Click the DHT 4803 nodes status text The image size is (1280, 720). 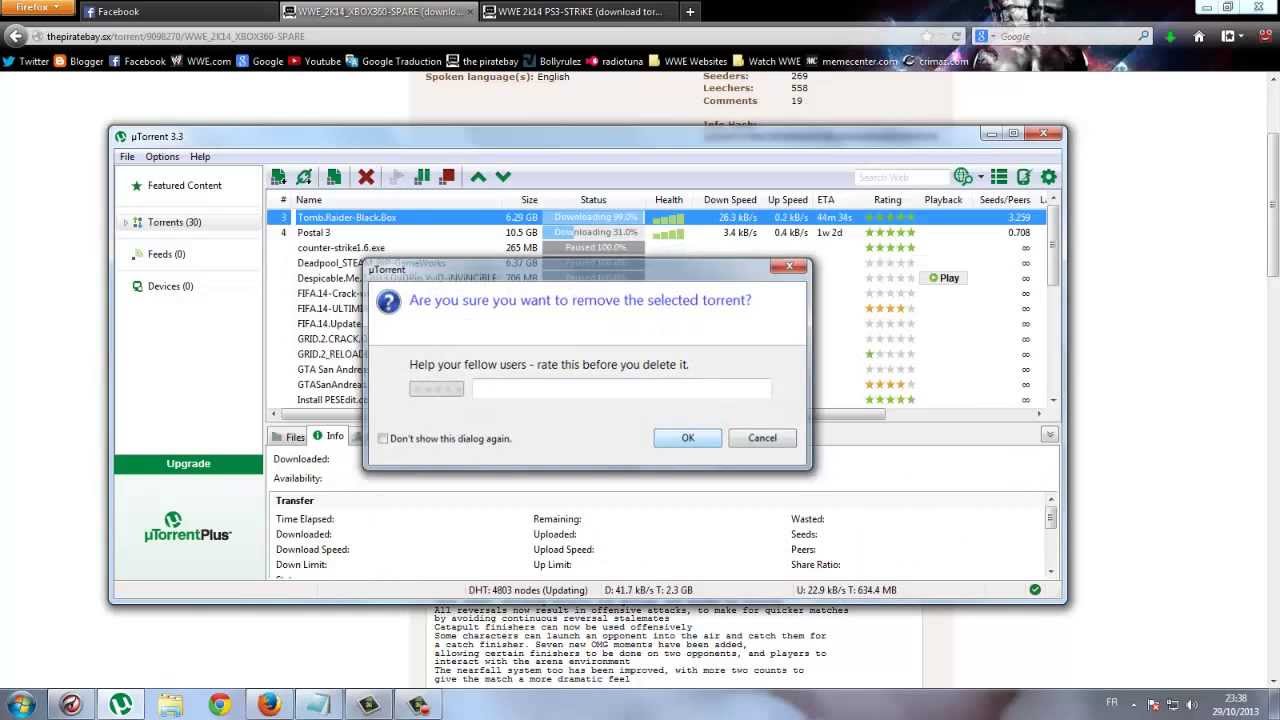tap(530, 590)
